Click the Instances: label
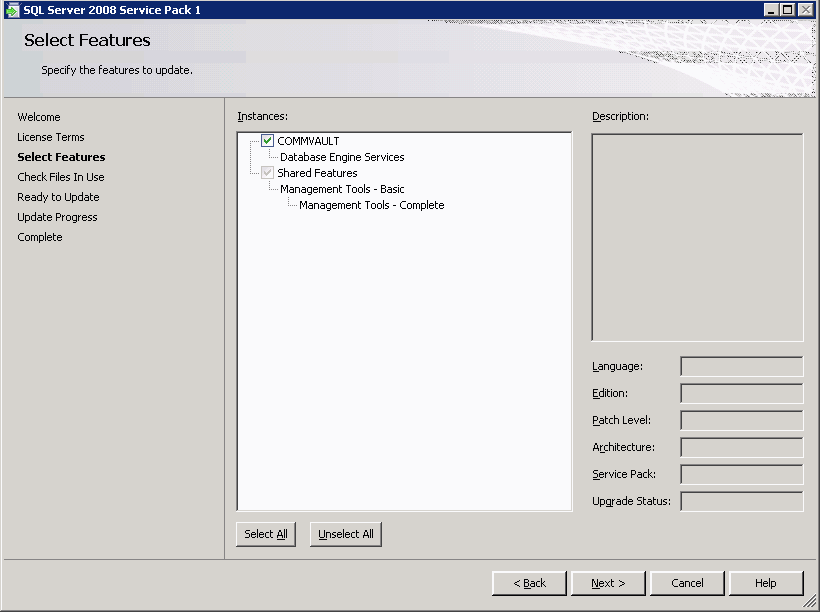 pyautogui.click(x=263, y=116)
